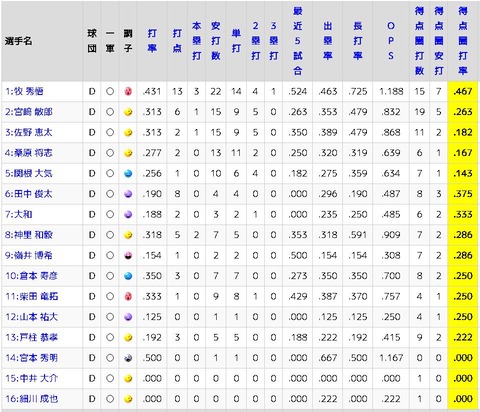Click the purple condition icon for 田中 俊太
The image size is (480, 412).
128,194
